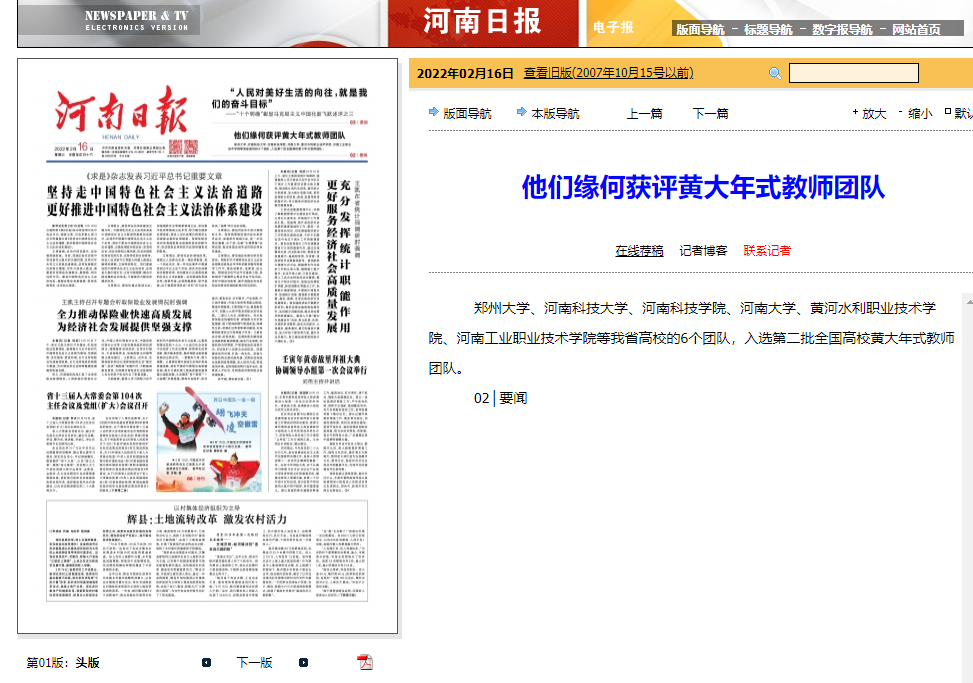Click the arrow icon beside 本版导航
The width and height of the screenshot is (973, 683).
point(521,112)
